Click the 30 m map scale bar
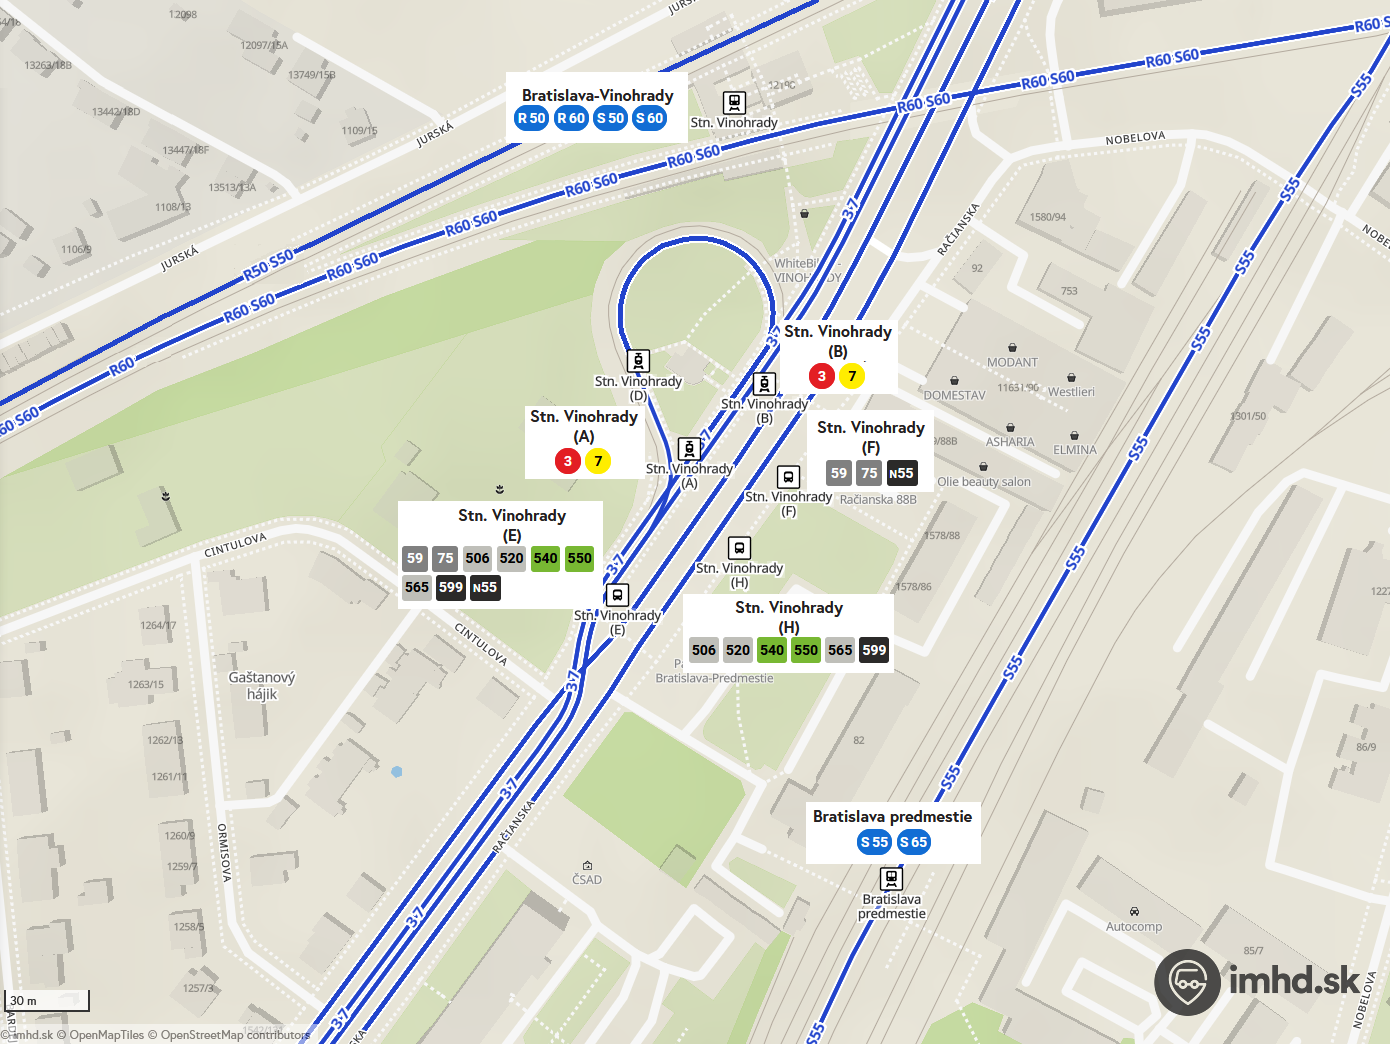Viewport: 1390px width, 1044px height. coord(48,1000)
